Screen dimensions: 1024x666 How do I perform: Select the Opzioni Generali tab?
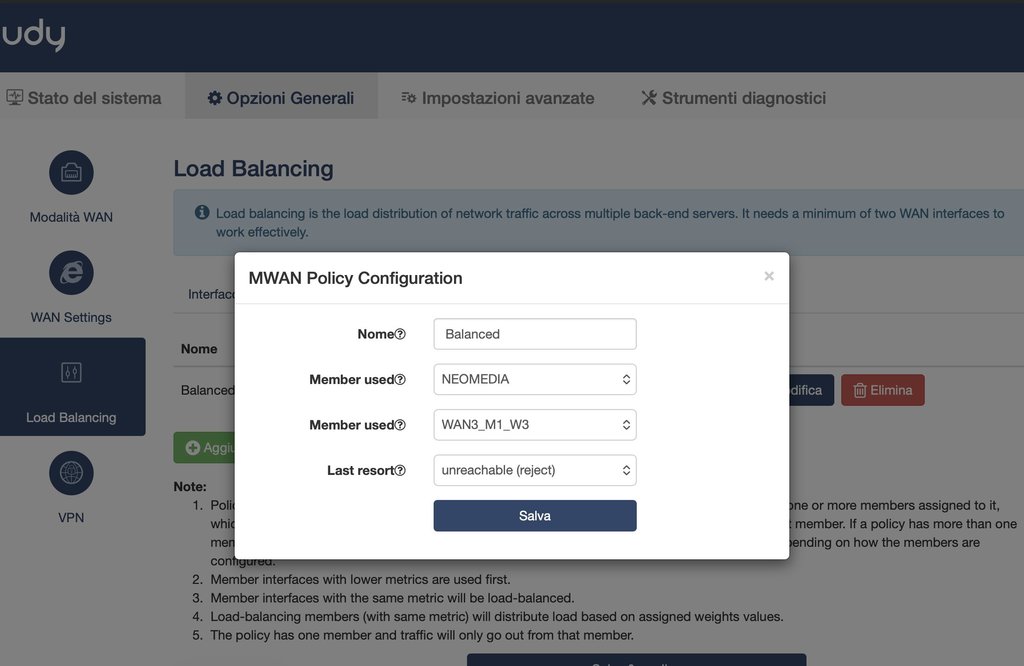(x=281, y=98)
